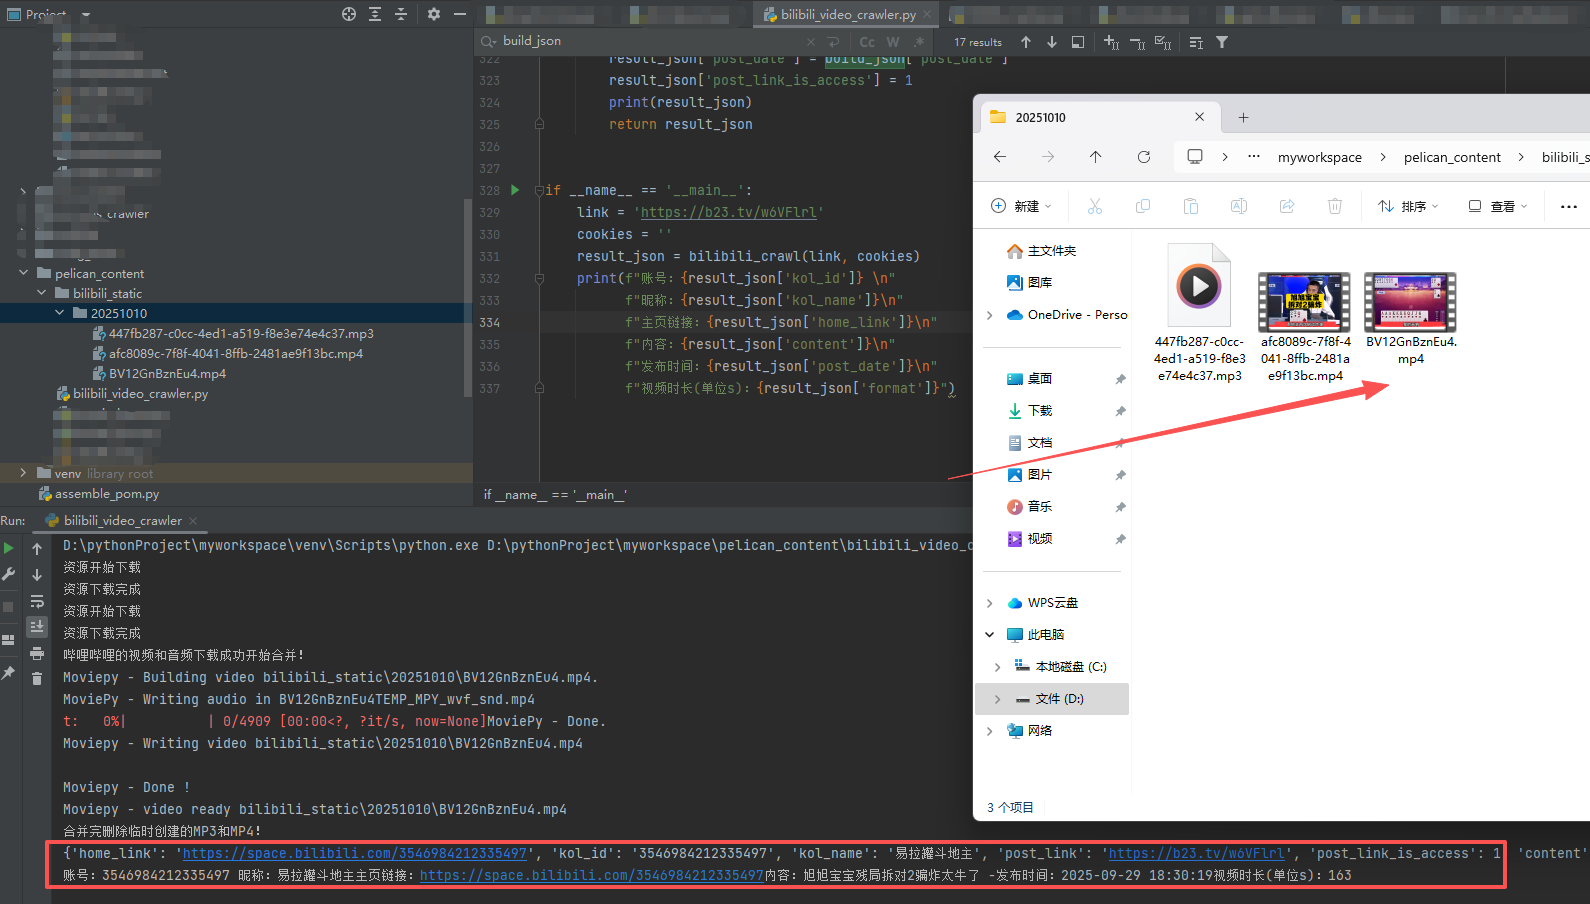Open the space.bilibili.com link in console output

coord(354,853)
